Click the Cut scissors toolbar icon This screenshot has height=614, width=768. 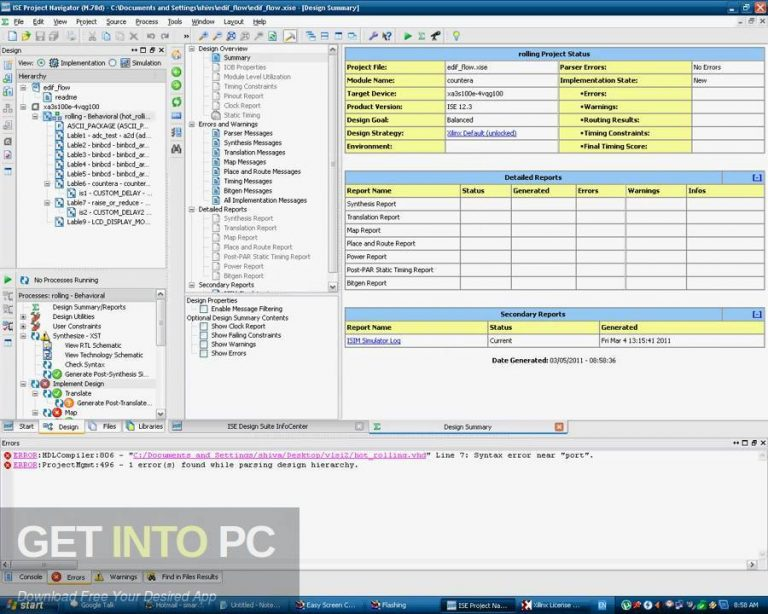pos(92,36)
